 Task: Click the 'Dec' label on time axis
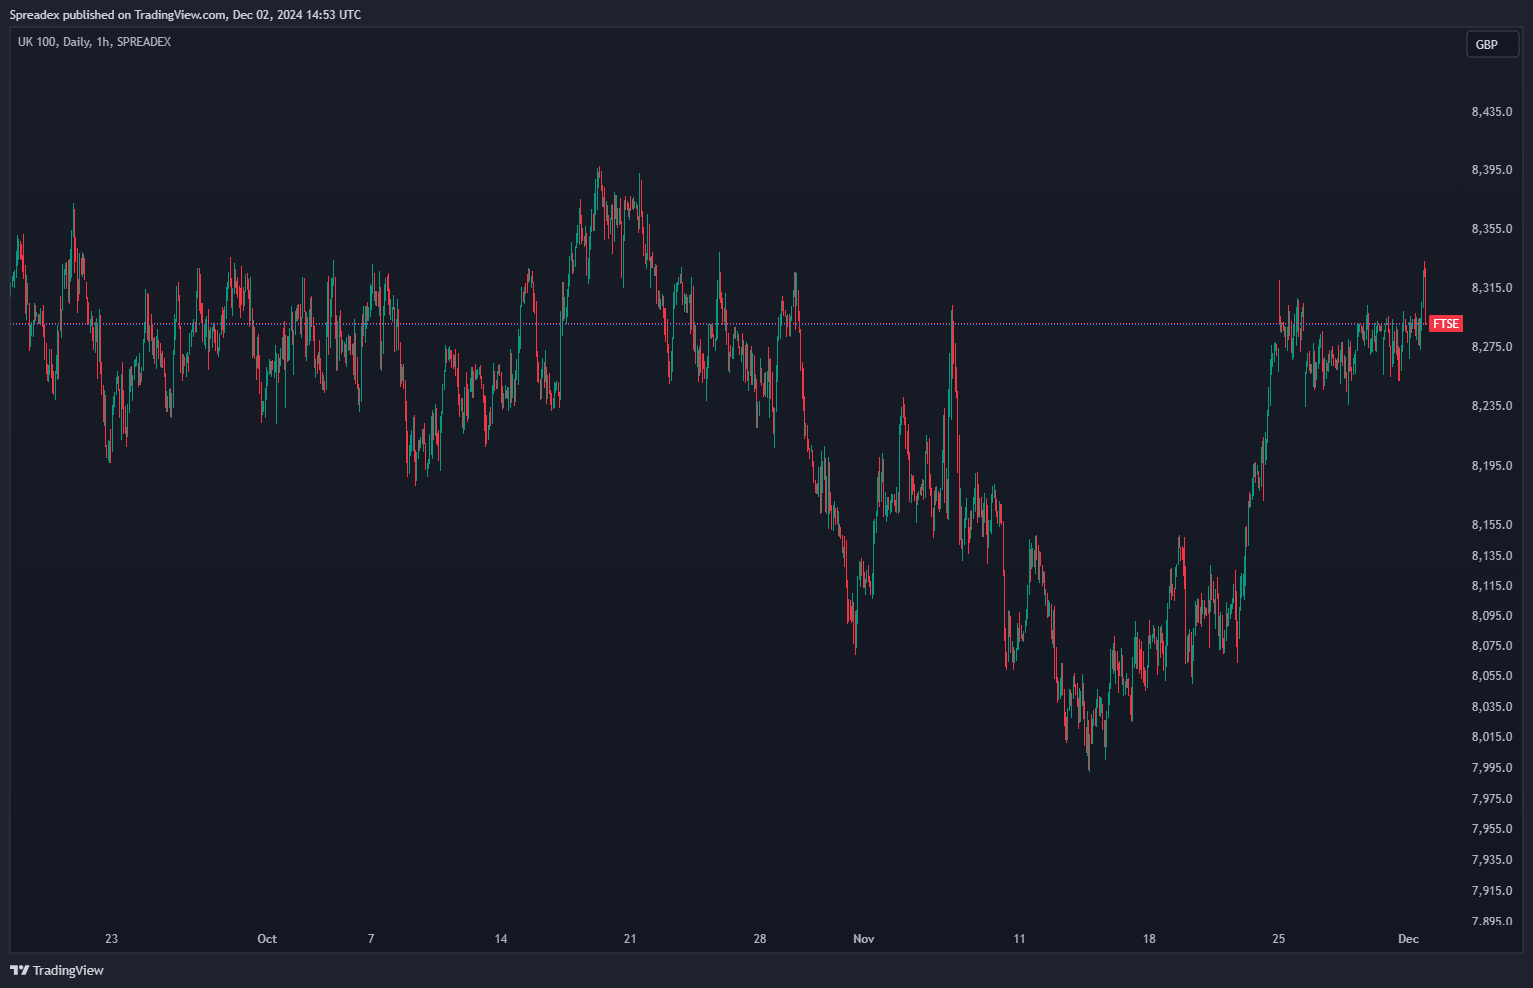[x=1408, y=939]
